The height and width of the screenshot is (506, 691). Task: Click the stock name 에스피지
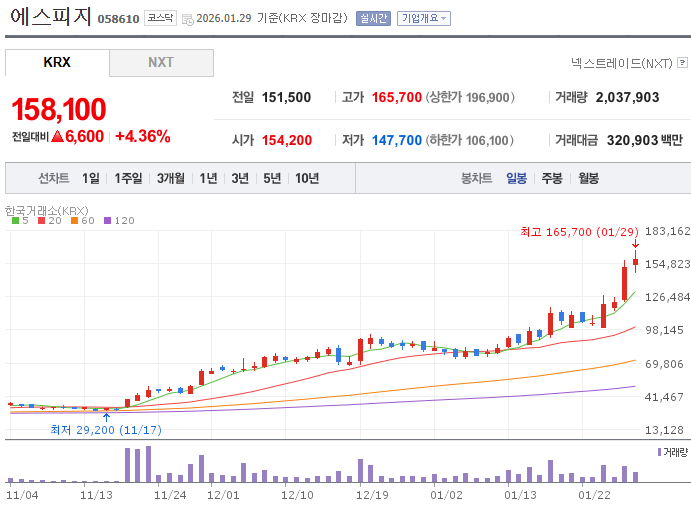click(50, 16)
